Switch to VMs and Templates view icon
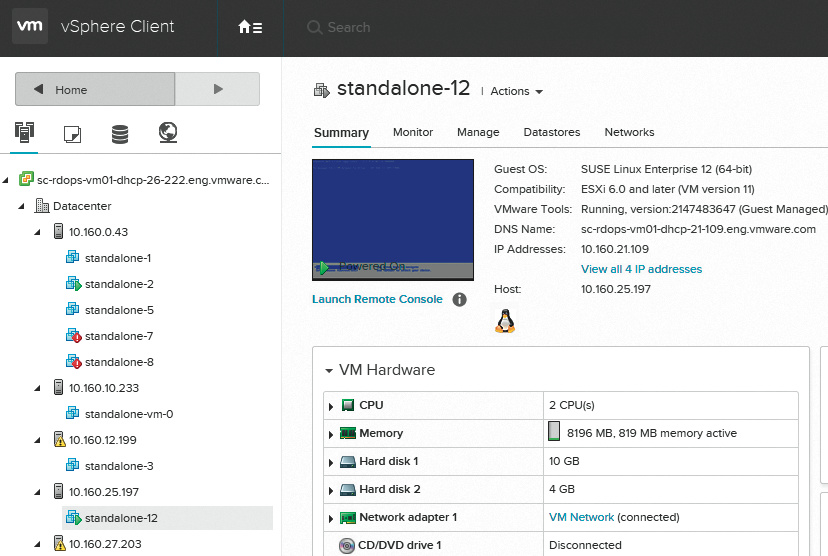 point(72,132)
